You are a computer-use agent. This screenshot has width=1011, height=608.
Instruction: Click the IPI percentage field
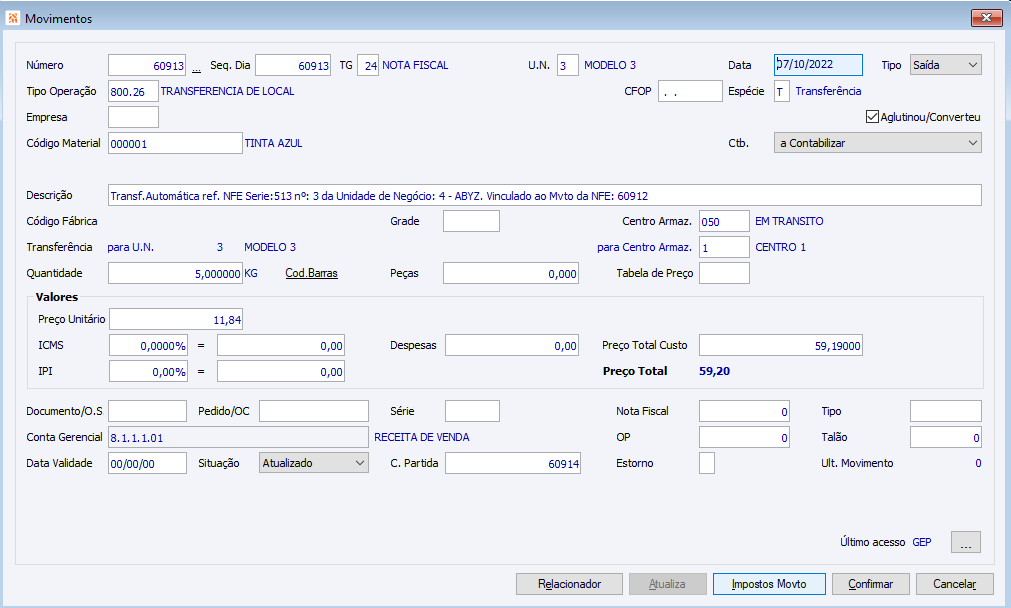coord(148,371)
